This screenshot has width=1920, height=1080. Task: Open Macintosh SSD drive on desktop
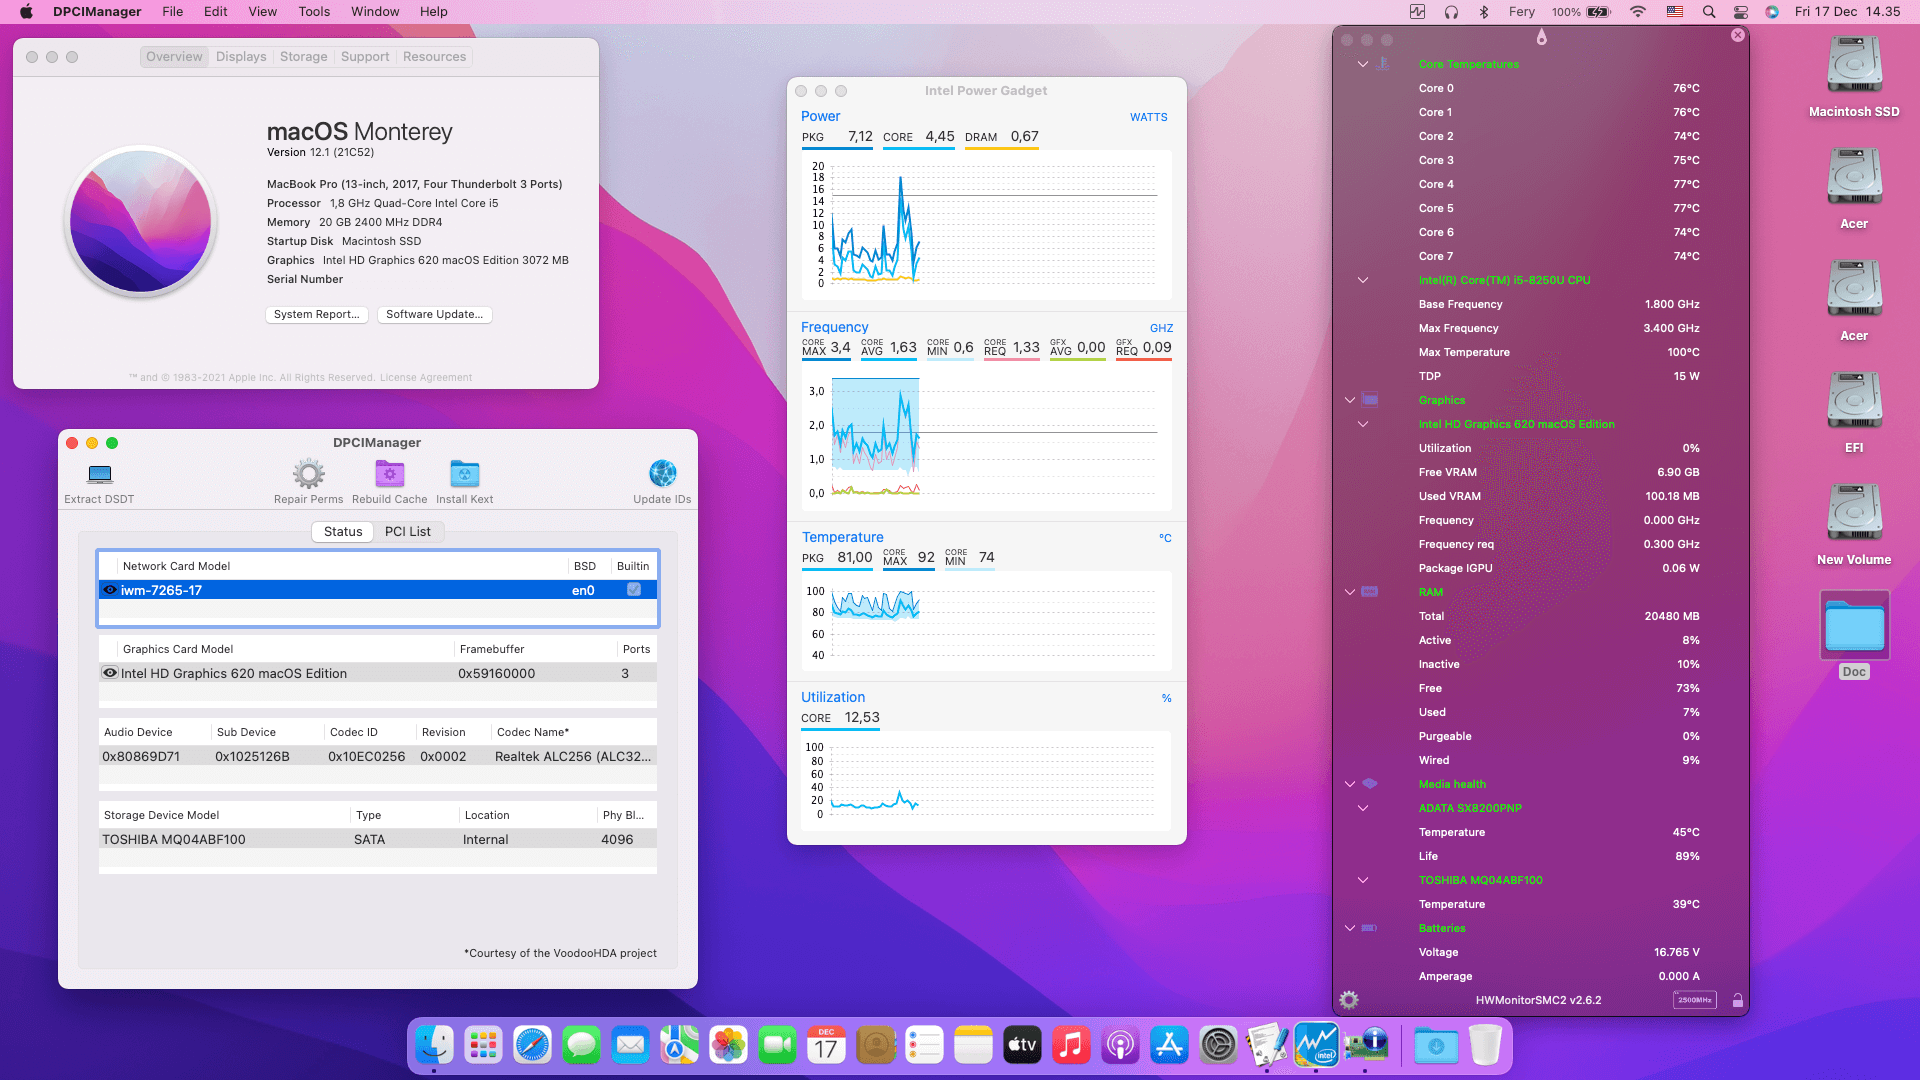click(x=1854, y=66)
